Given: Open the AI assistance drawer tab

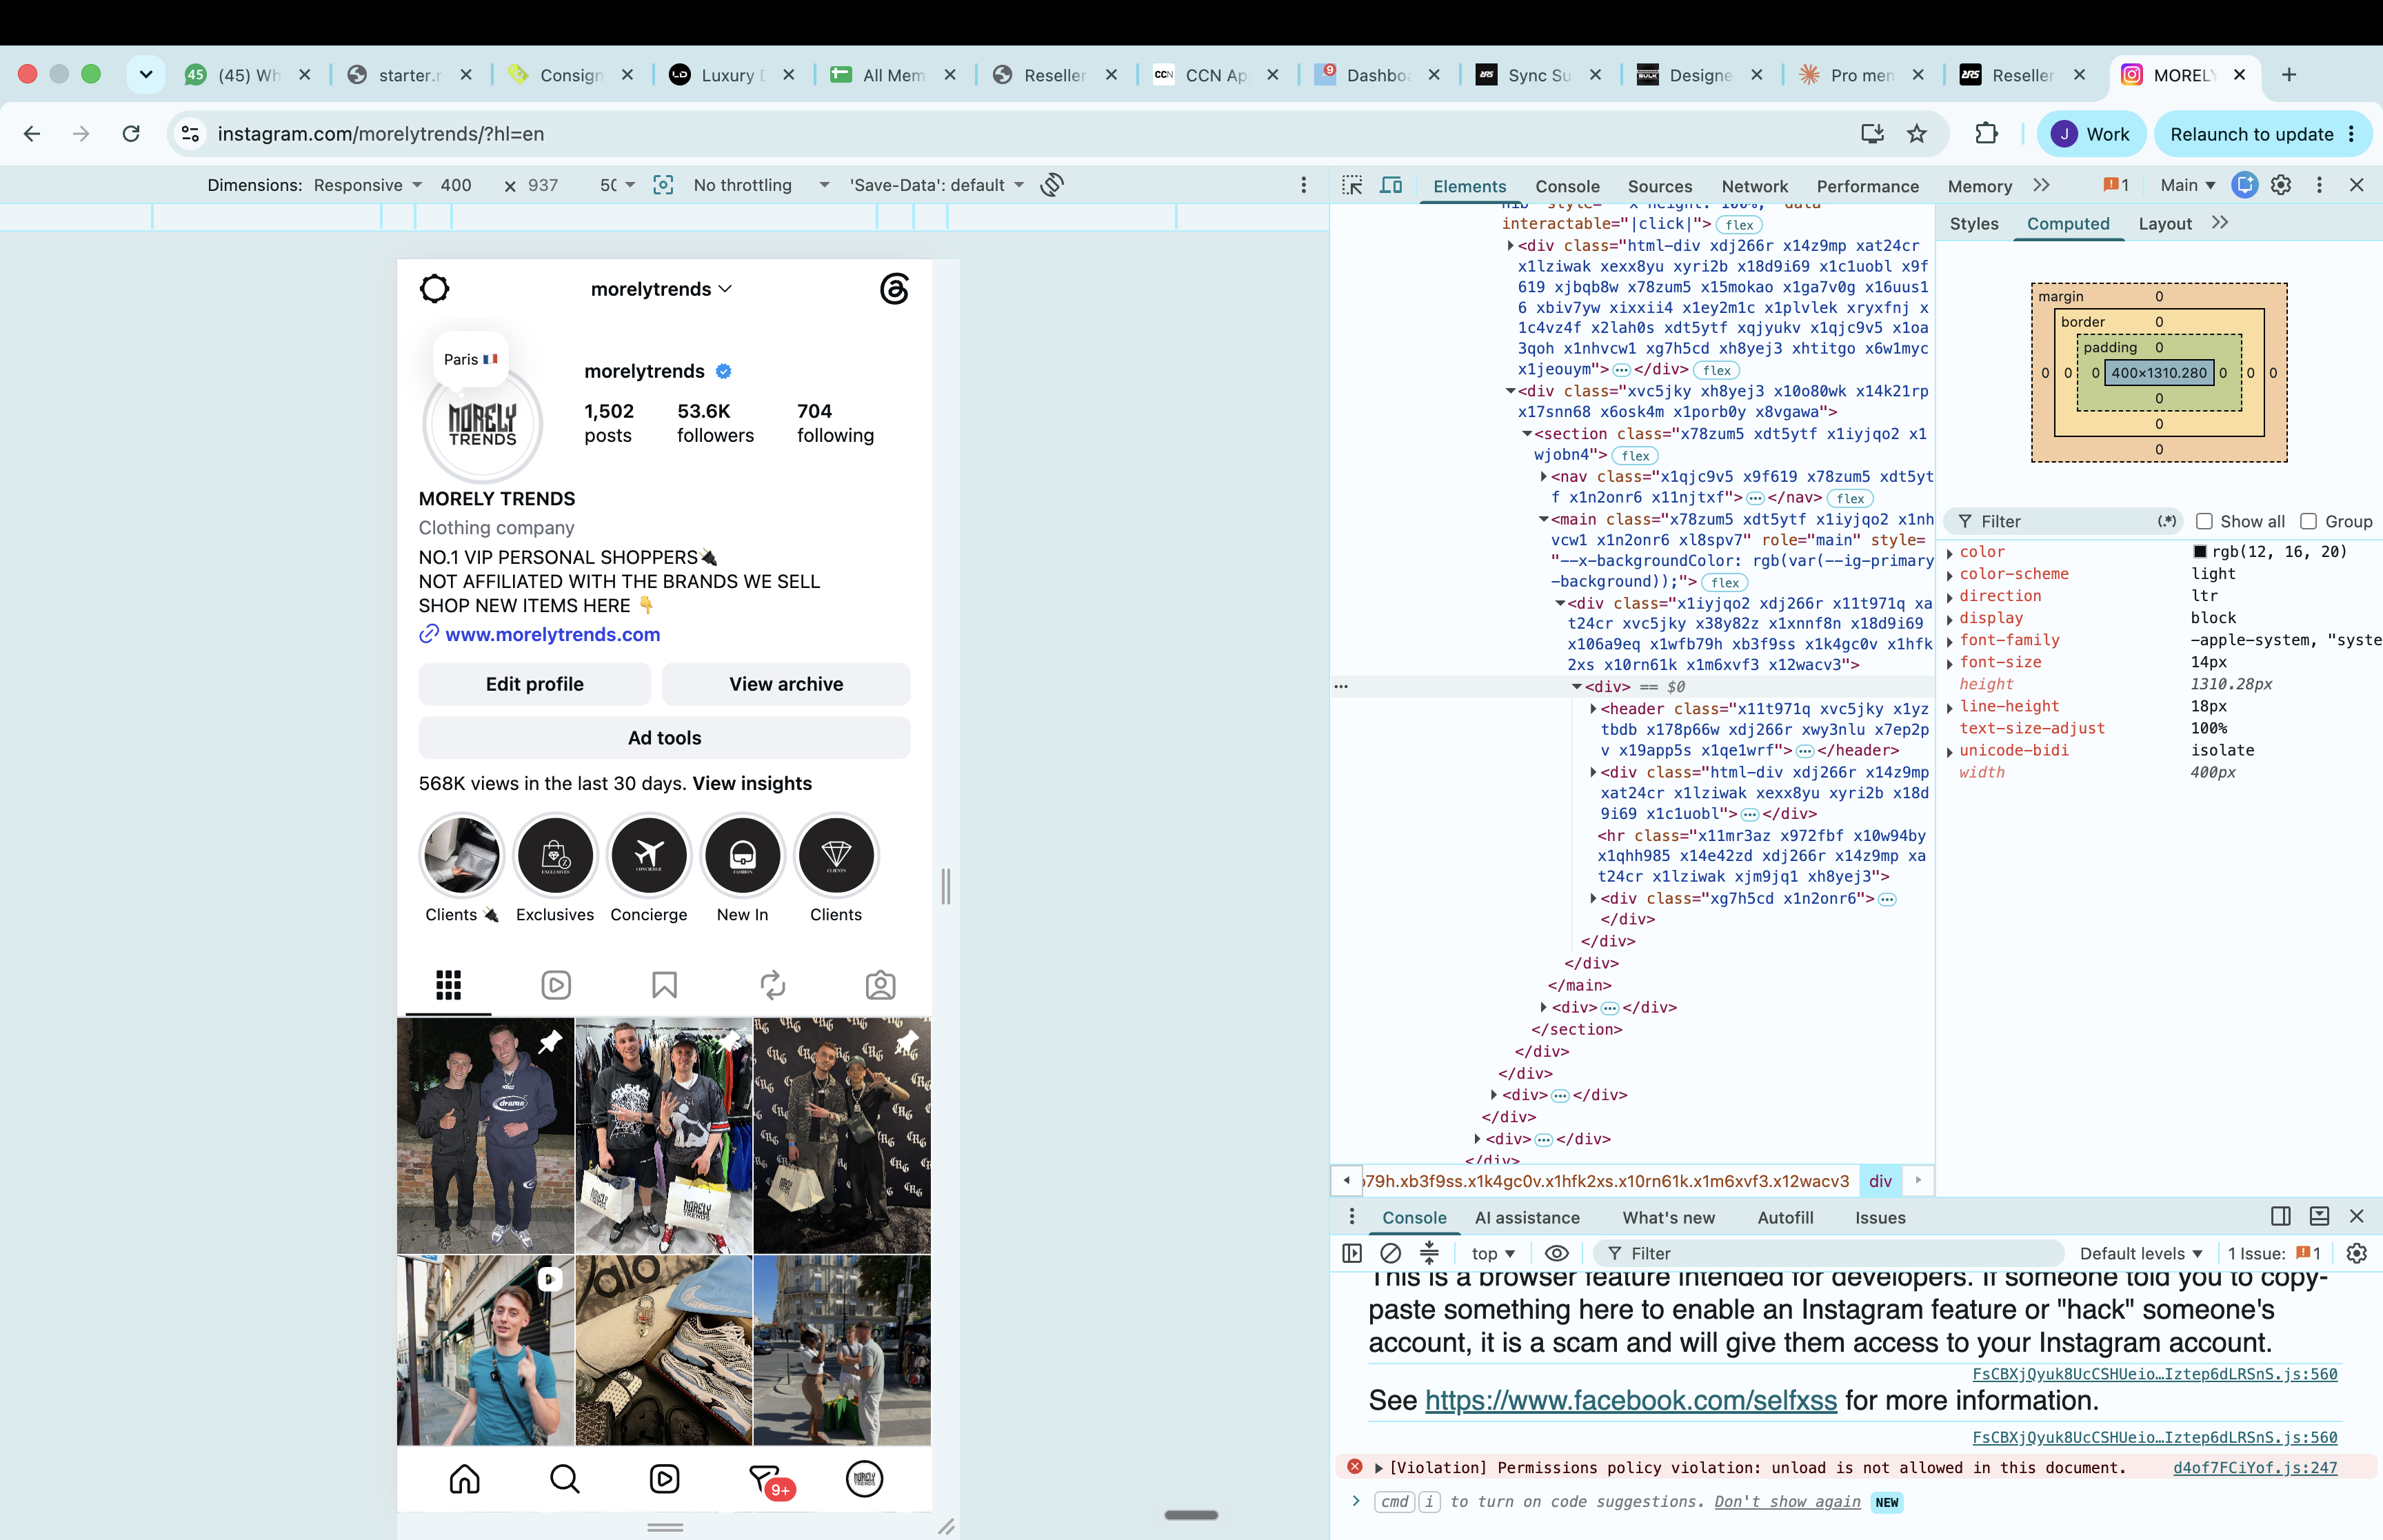Looking at the screenshot, I should (1527, 1218).
